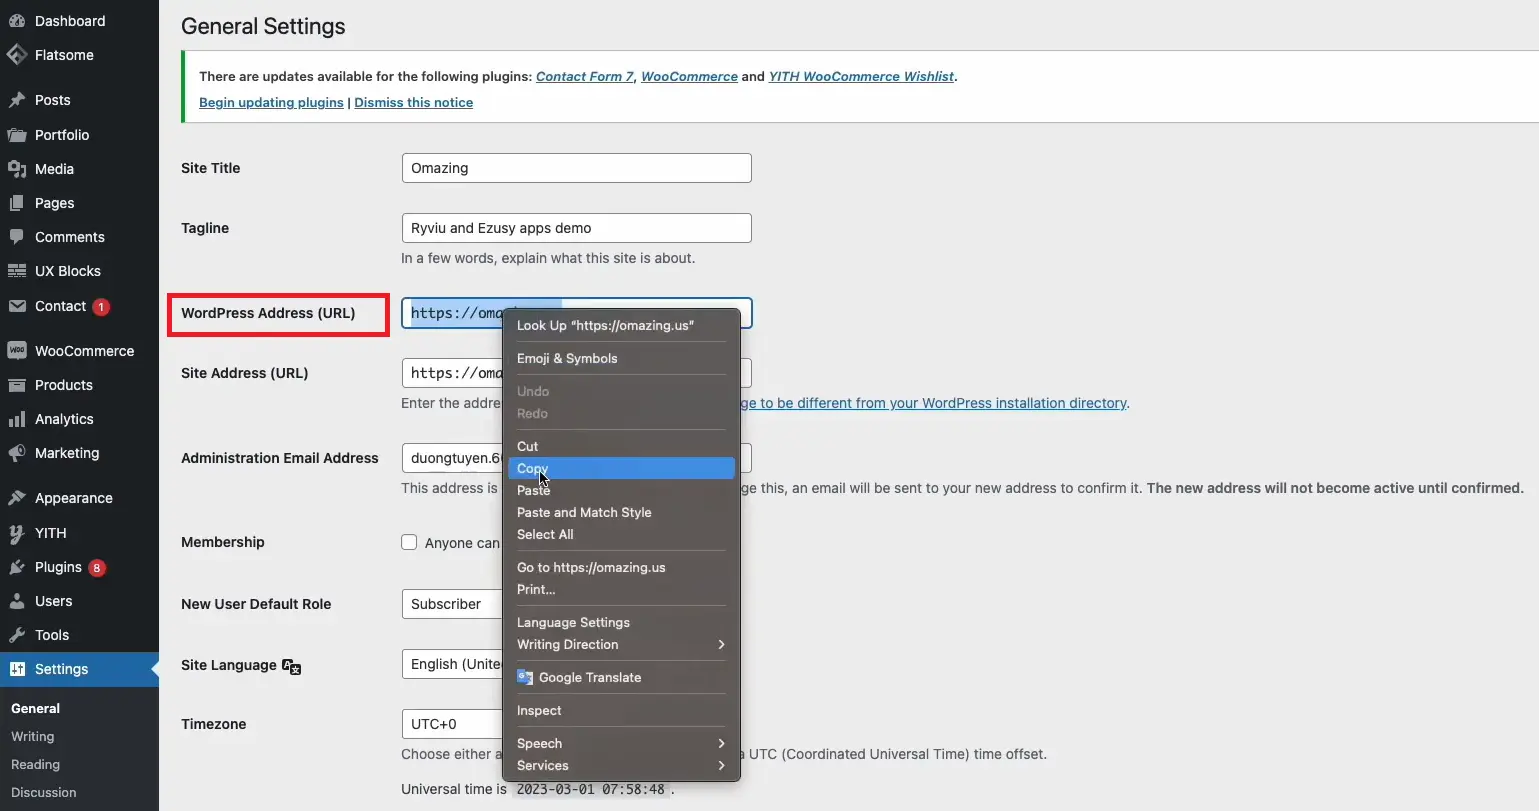Expand the Speech submenu arrow

(x=720, y=743)
